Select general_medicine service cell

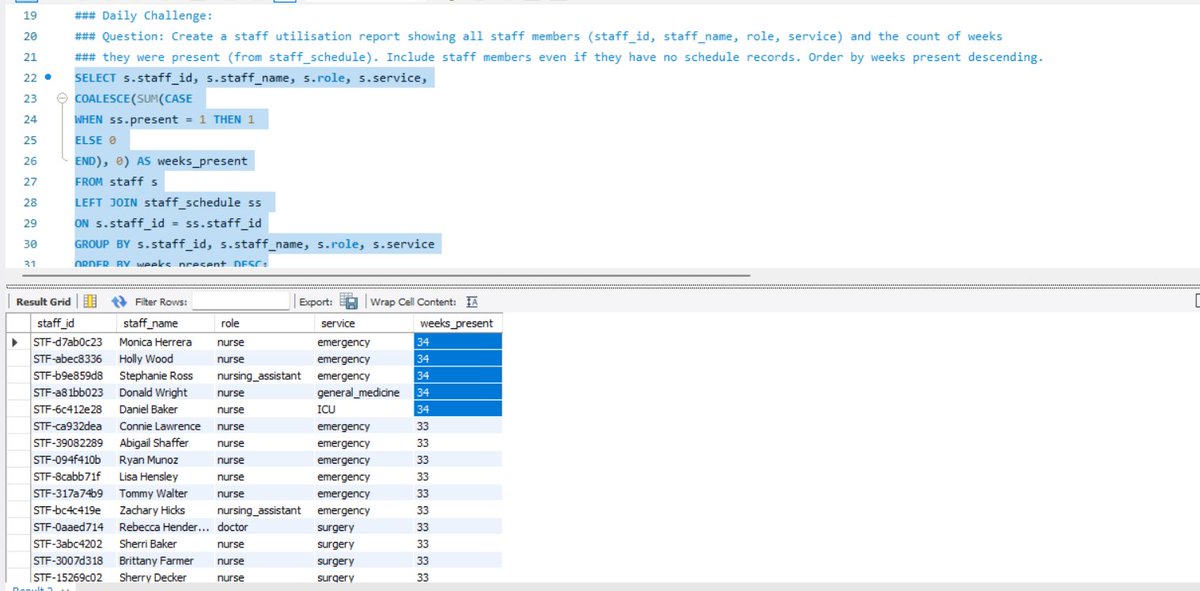click(362, 393)
